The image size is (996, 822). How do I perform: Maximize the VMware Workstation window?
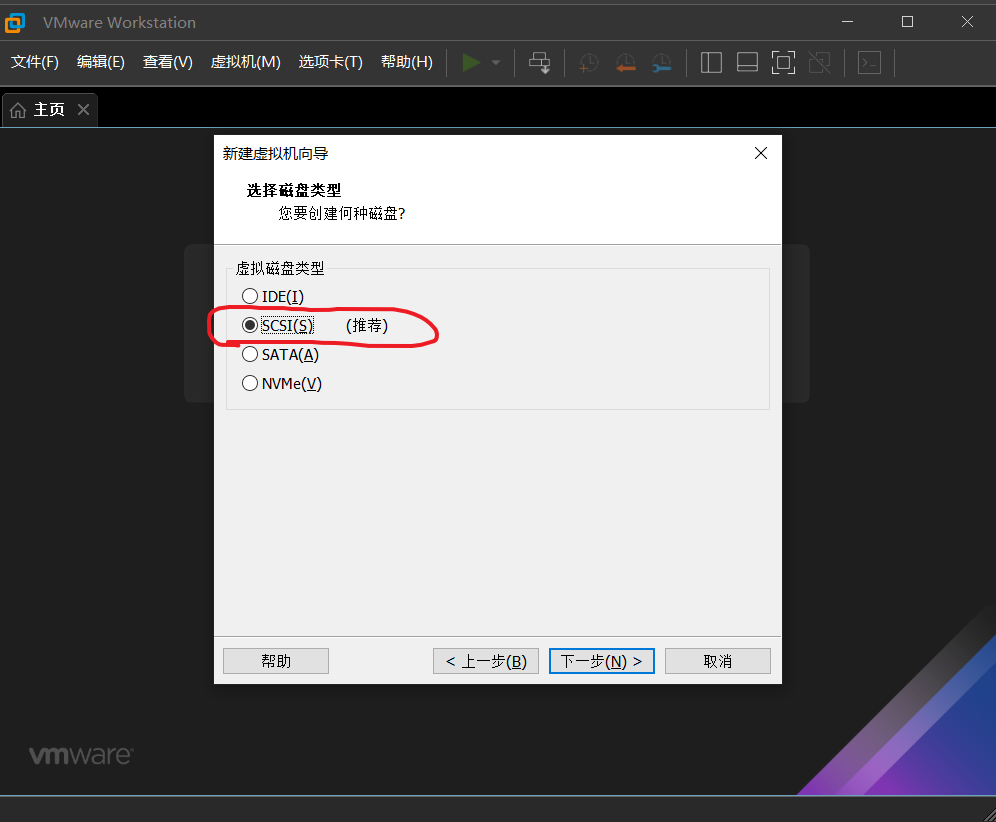pyautogui.click(x=907, y=22)
